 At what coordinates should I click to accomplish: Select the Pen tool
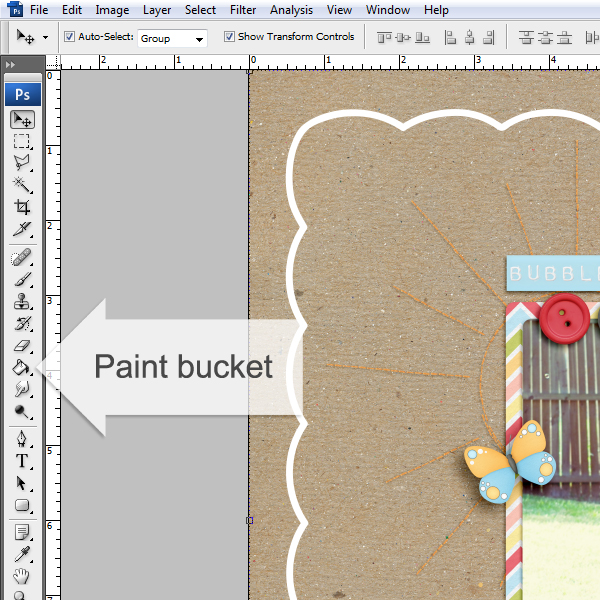pos(22,439)
